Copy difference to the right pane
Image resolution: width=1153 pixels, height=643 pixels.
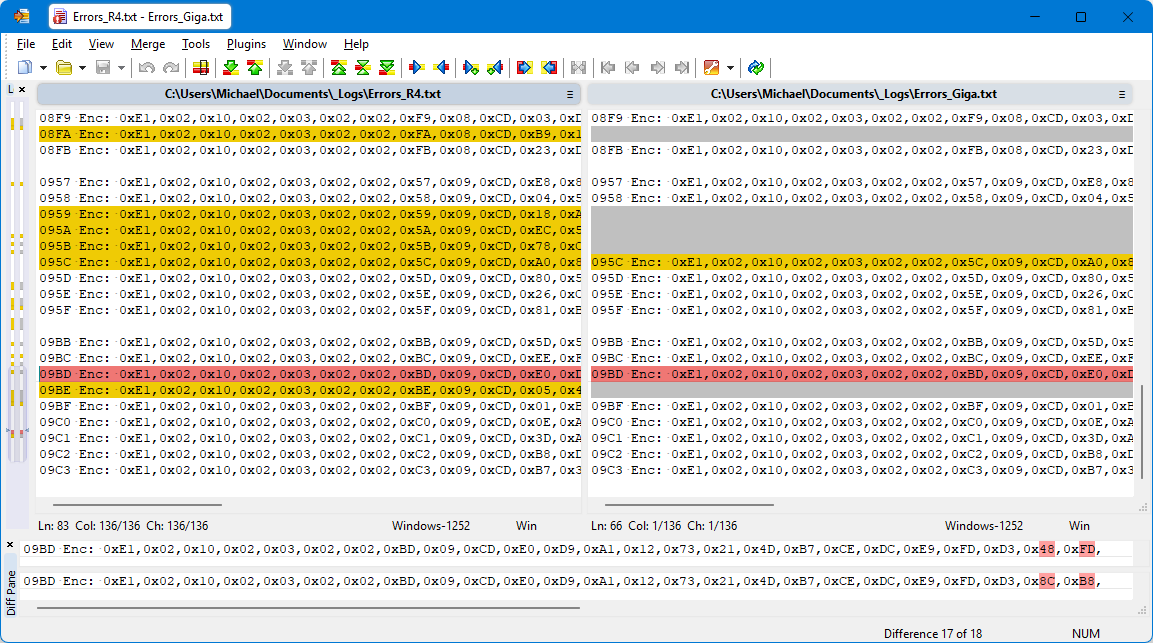point(416,68)
